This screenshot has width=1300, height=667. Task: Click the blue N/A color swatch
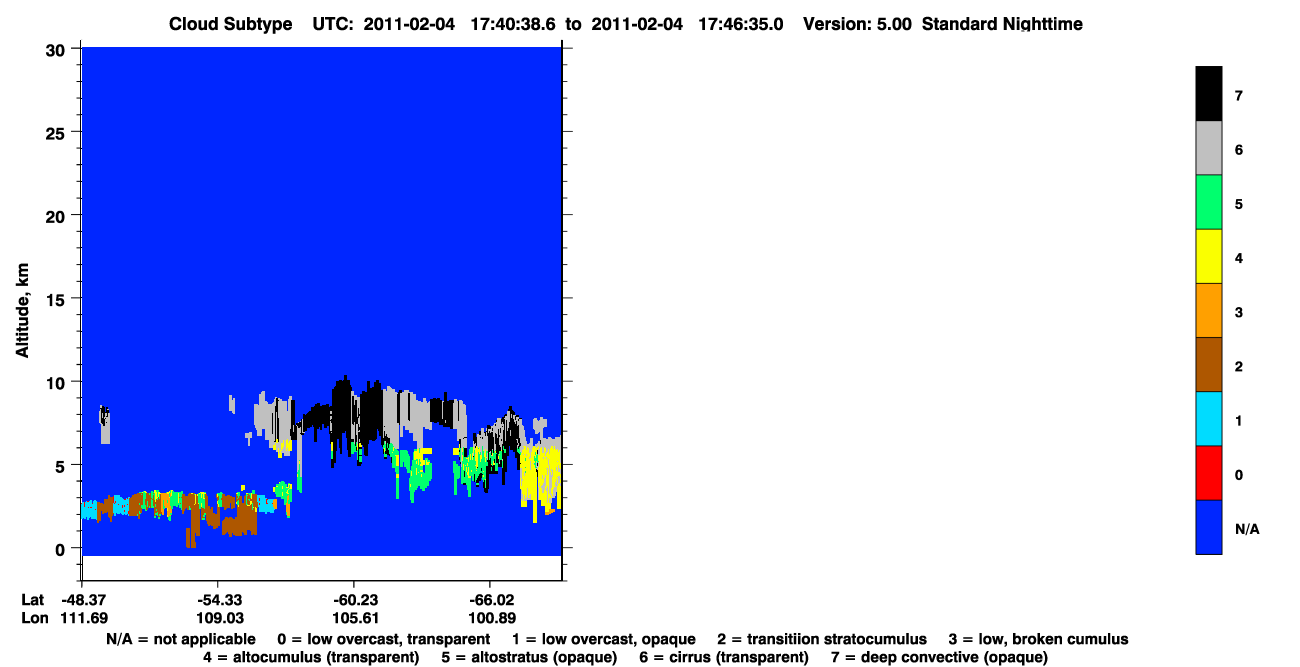pyautogui.click(x=1208, y=526)
